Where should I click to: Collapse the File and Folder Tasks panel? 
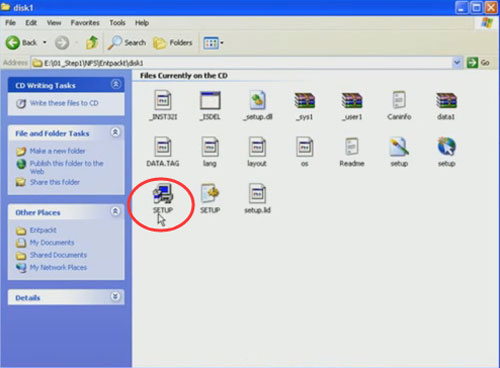click(x=115, y=132)
